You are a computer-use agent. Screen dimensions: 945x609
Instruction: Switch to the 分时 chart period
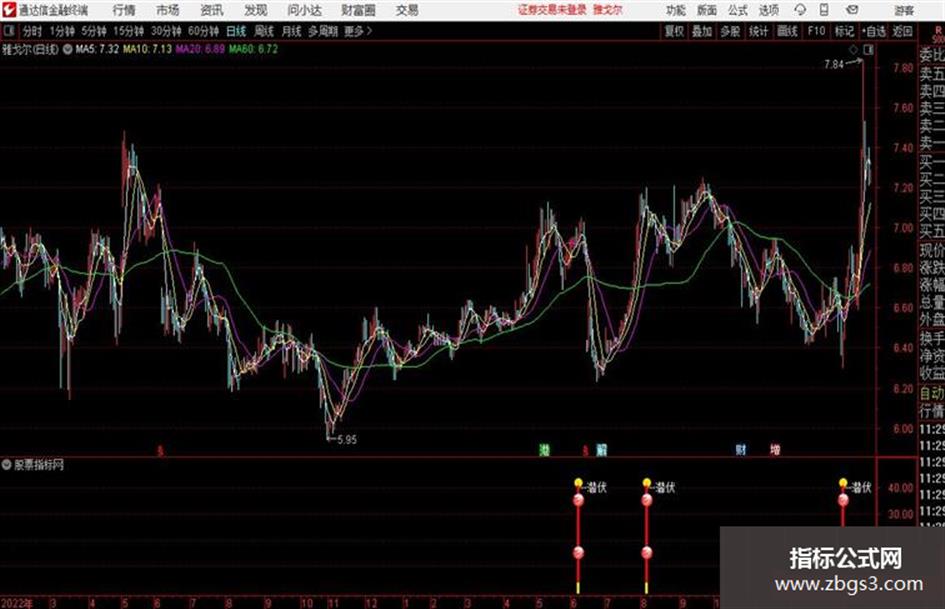[x=33, y=31]
